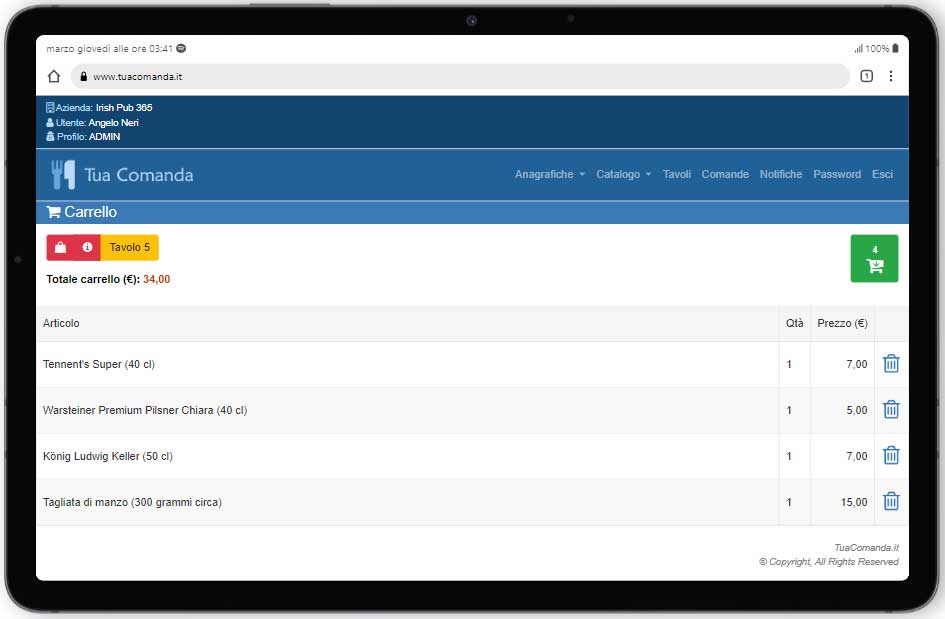The width and height of the screenshot is (945, 619).
Task: Click the battery status icon
Action: point(896,48)
